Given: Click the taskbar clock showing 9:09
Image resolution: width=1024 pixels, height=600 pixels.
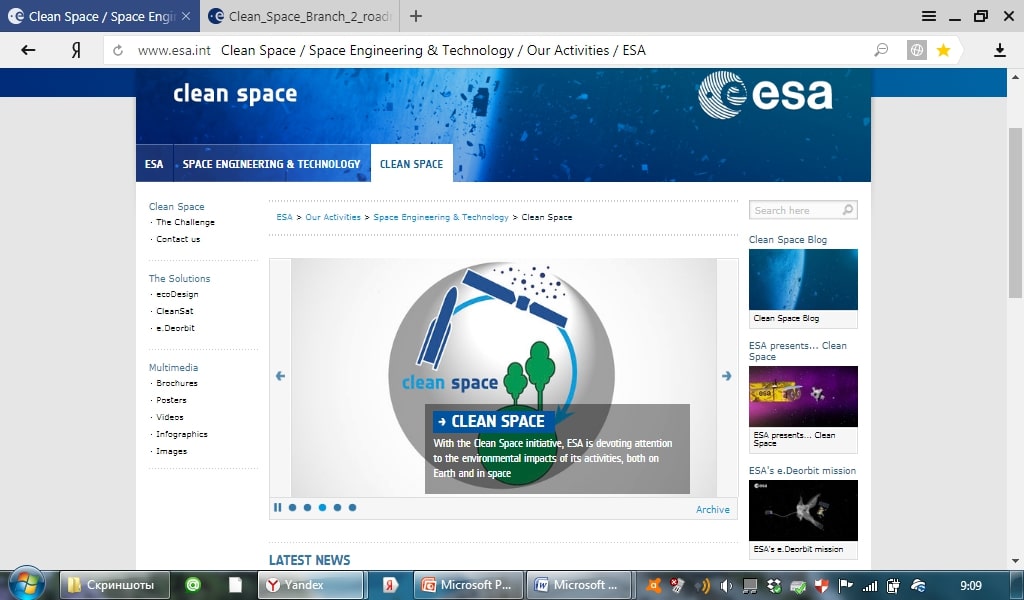Looking at the screenshot, I should coord(970,585).
